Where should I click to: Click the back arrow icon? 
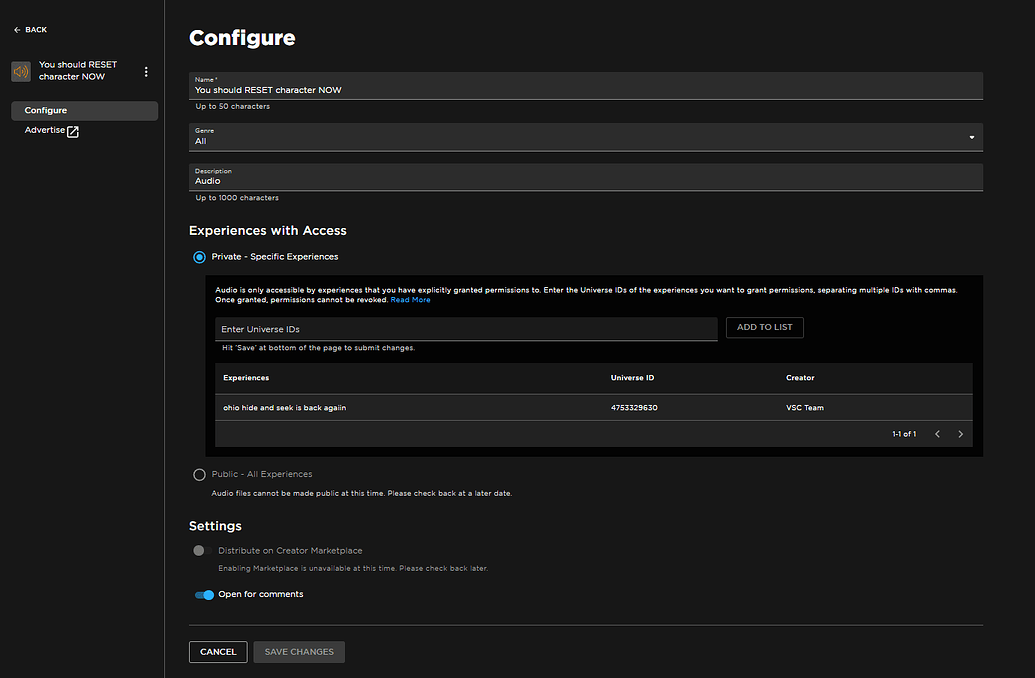point(17,30)
